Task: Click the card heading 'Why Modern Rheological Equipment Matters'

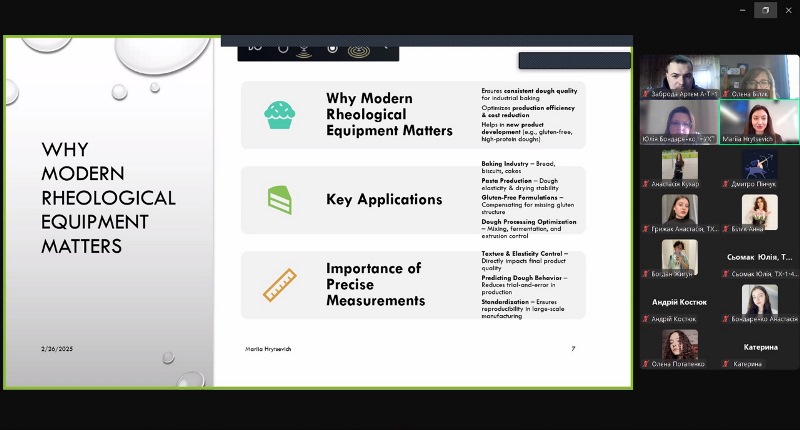Action: [x=389, y=114]
